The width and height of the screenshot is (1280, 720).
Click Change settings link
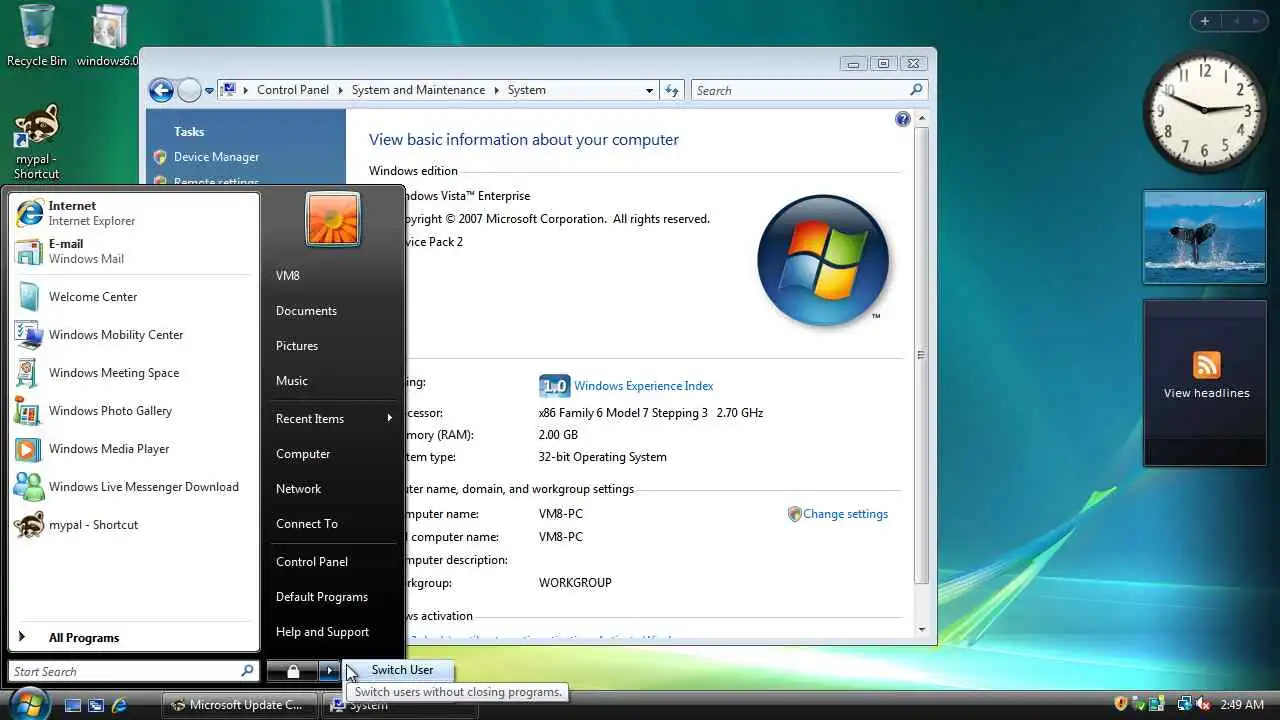pyautogui.click(x=845, y=514)
